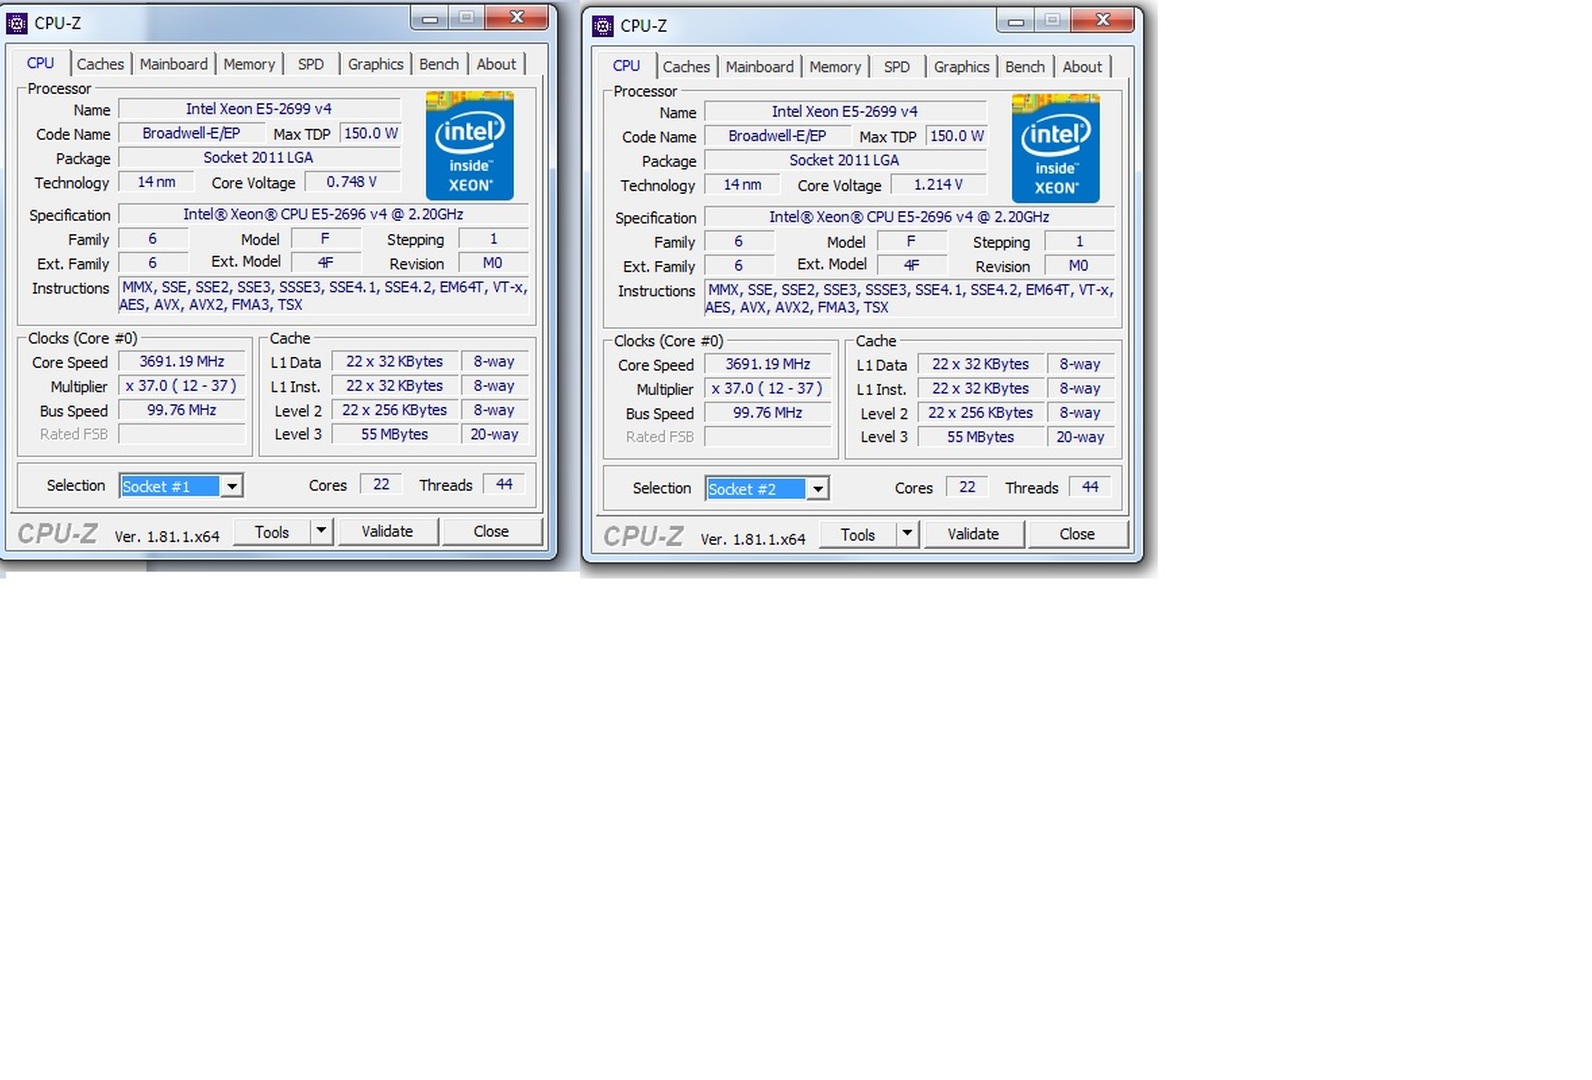Click Tools button in right CPU-Z window
Screen dimensions: 1592x1080
tap(858, 535)
